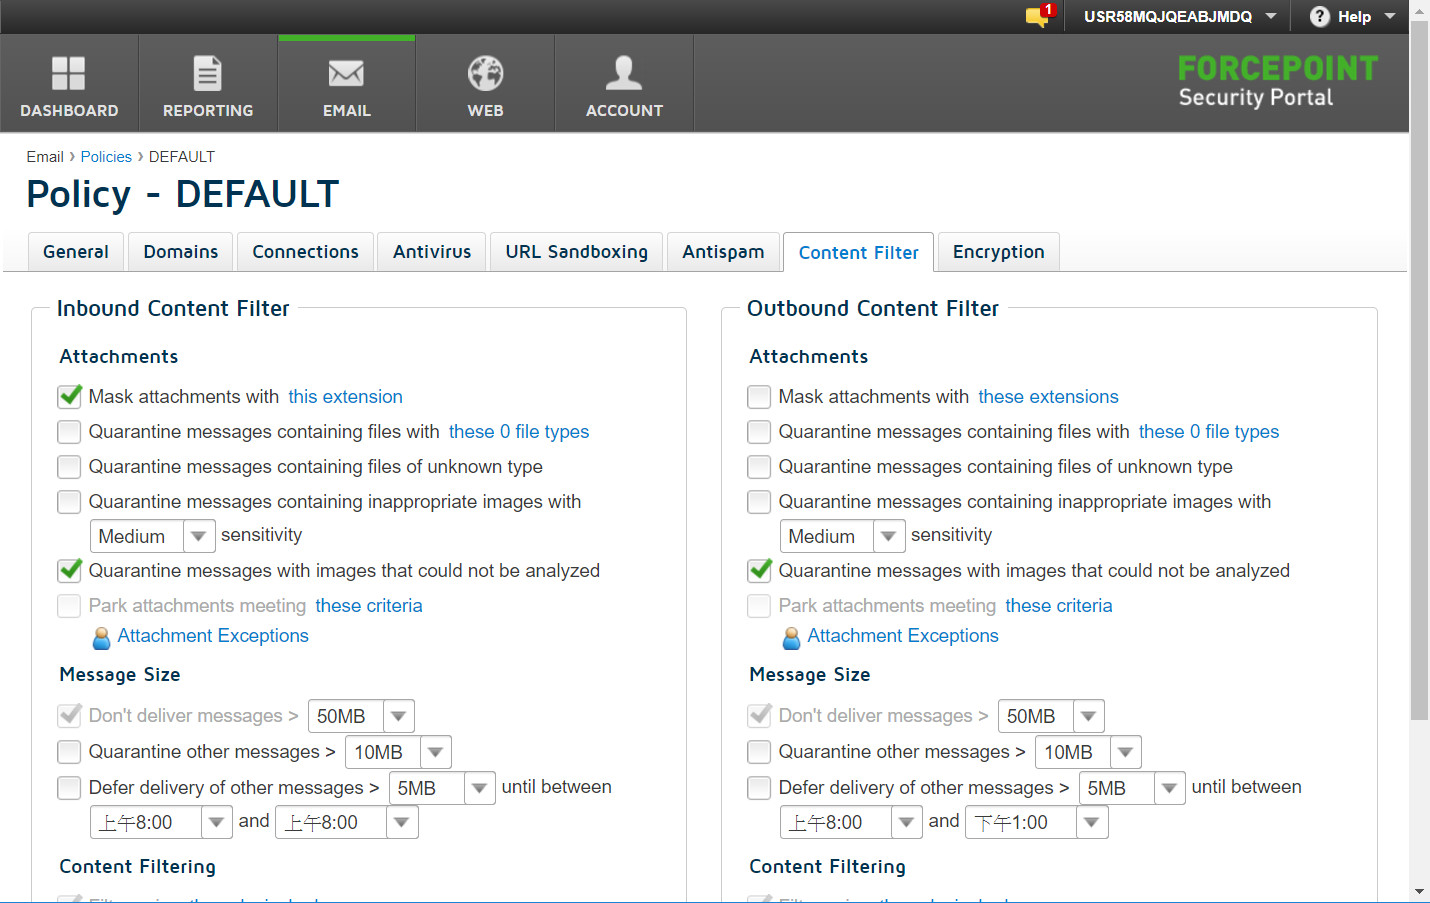The image size is (1430, 903).
Task: Open the Dashboard grid icon
Action: 68,73
